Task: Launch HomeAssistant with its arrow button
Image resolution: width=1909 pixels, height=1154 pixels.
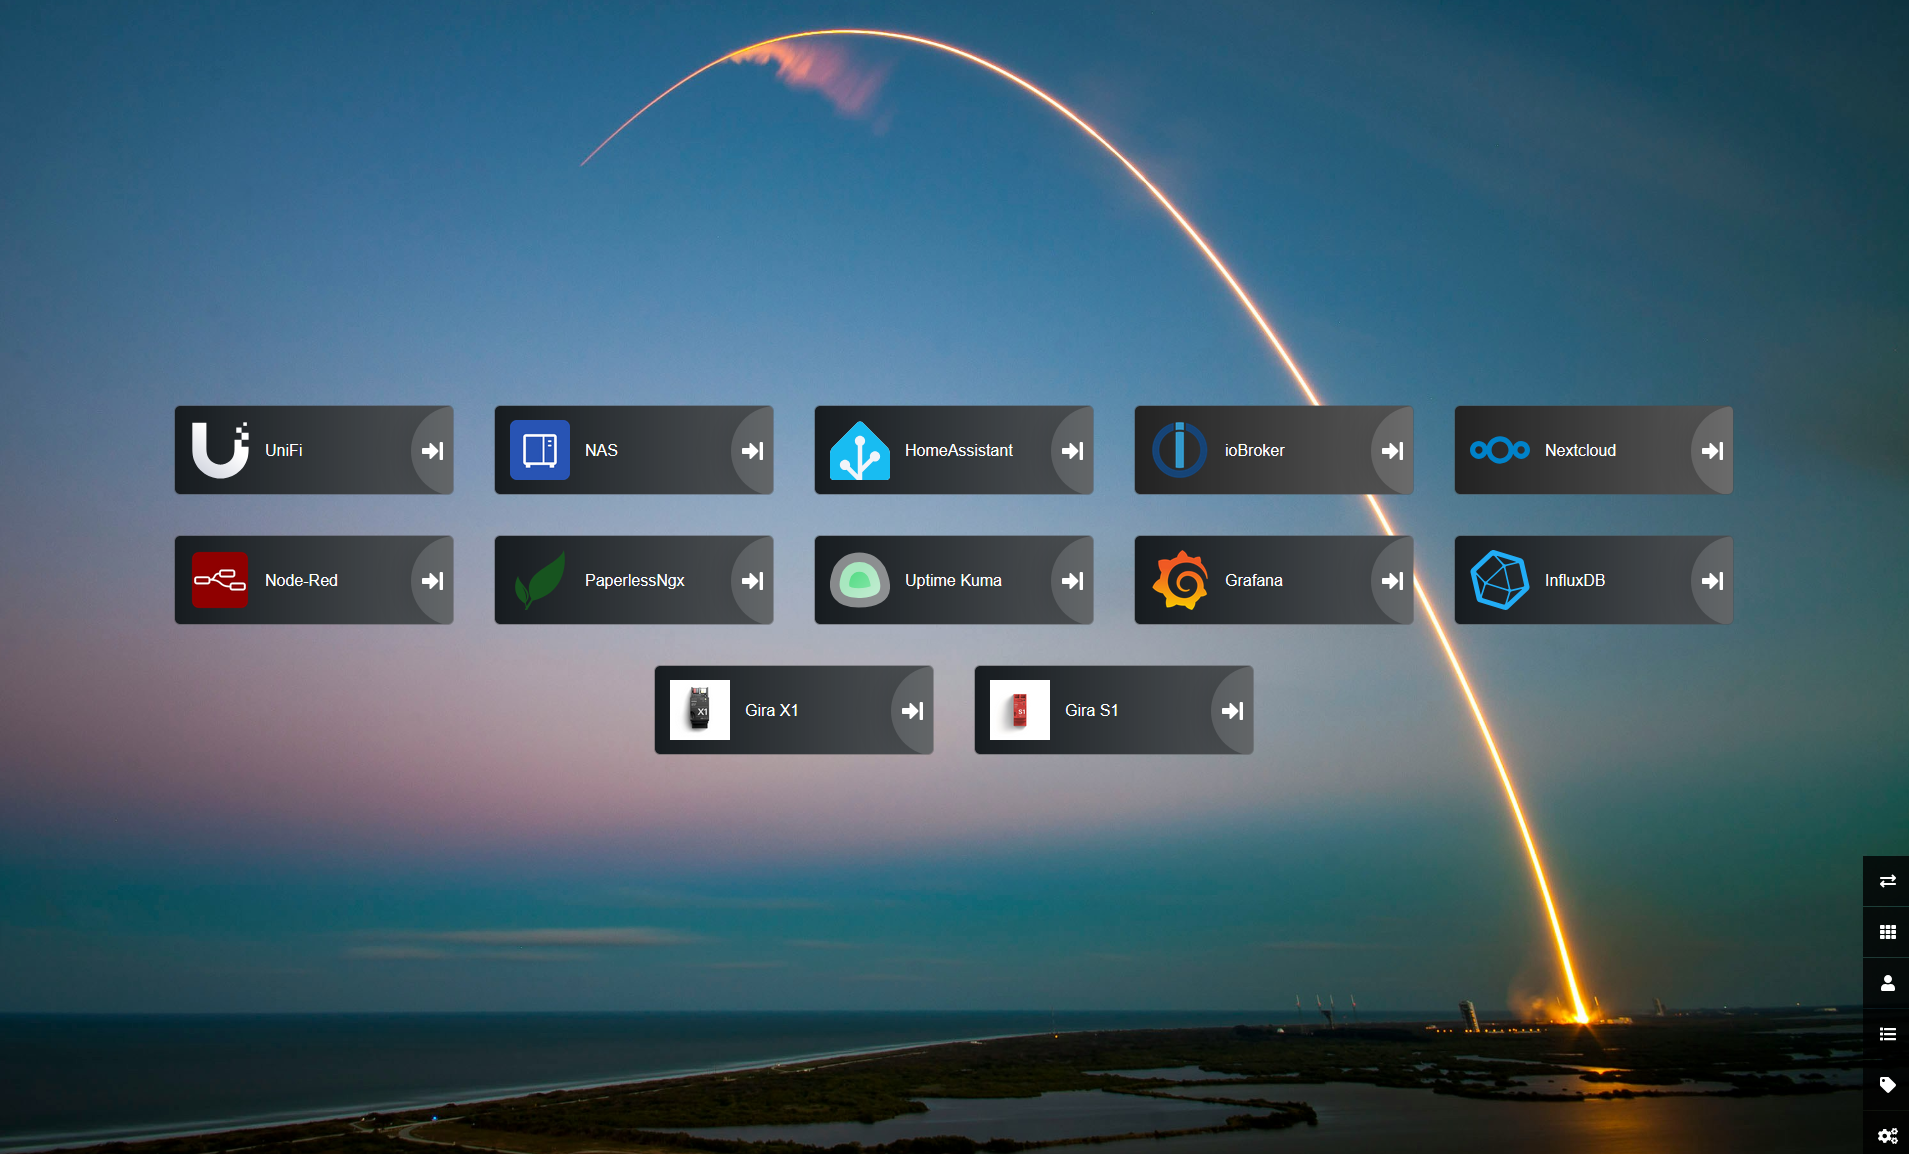Action: (1073, 450)
